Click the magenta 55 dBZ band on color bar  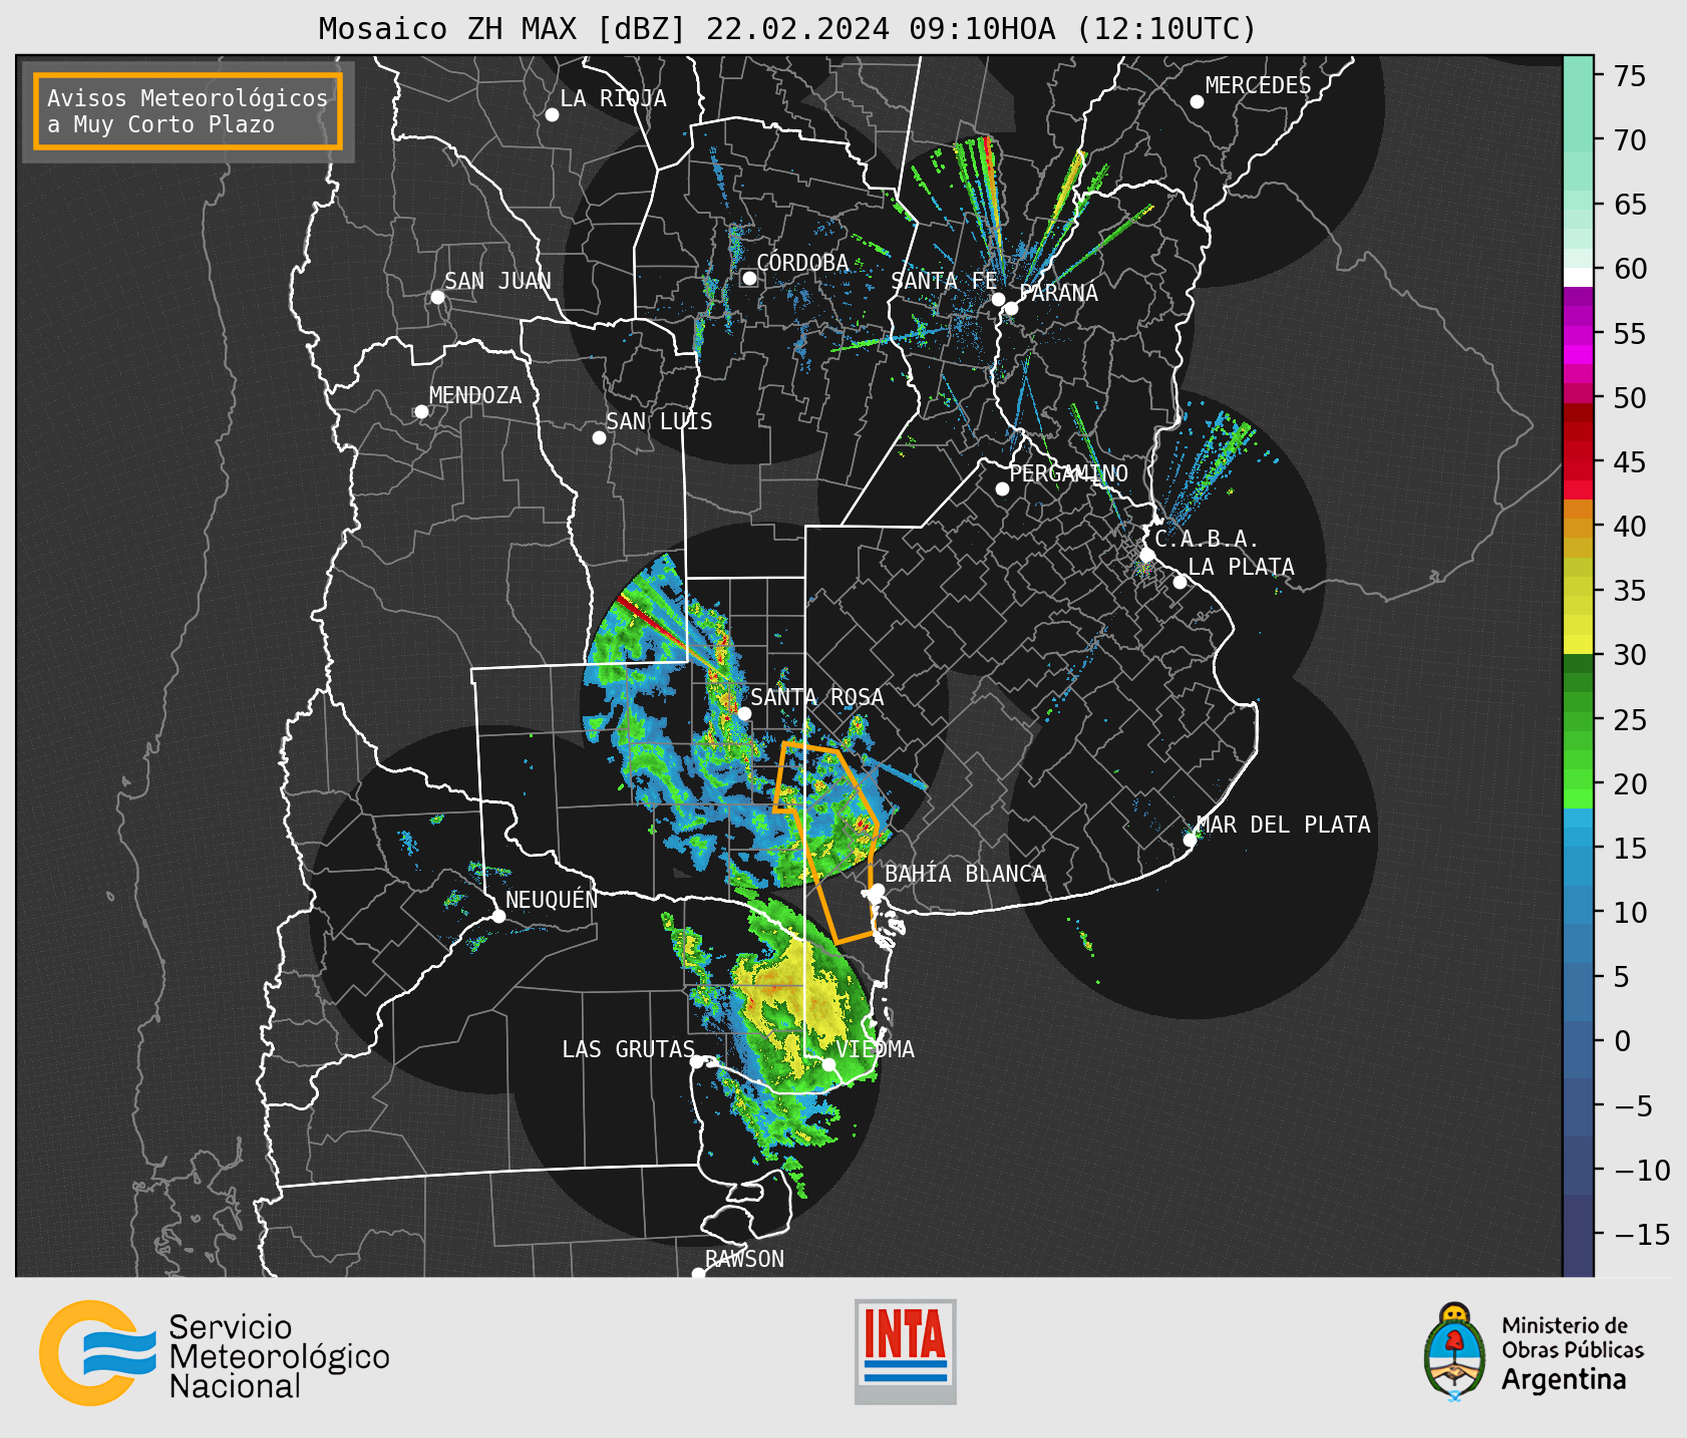(x=1578, y=333)
